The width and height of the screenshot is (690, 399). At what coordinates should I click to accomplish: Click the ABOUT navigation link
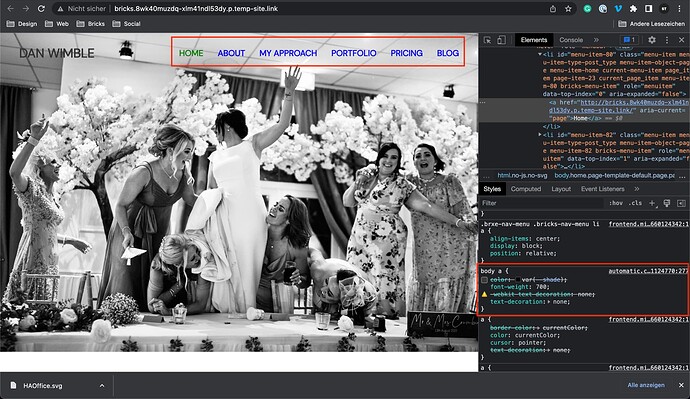pyautogui.click(x=231, y=53)
